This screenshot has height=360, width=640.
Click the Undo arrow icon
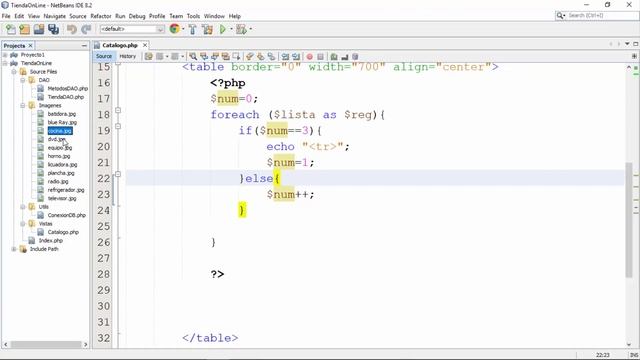click(x=72, y=29)
